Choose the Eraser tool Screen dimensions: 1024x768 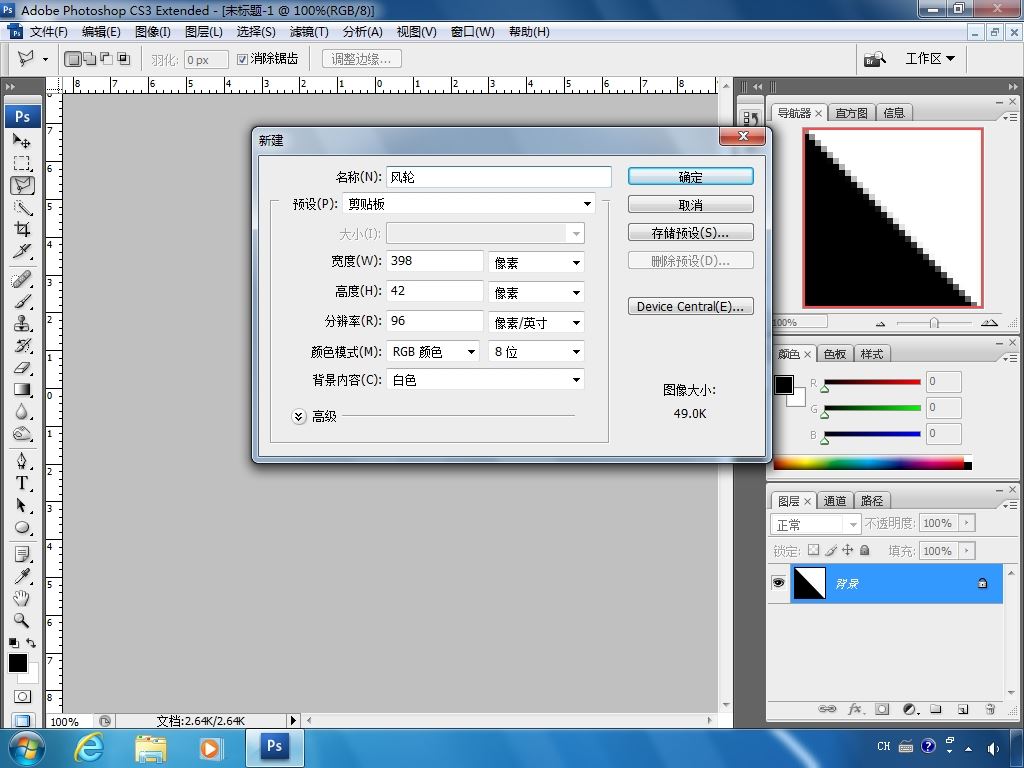pyautogui.click(x=22, y=367)
